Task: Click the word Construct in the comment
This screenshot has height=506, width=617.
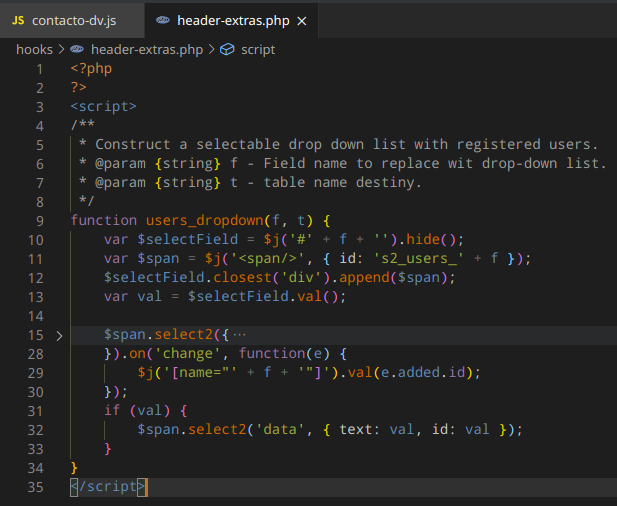Action: point(133,144)
